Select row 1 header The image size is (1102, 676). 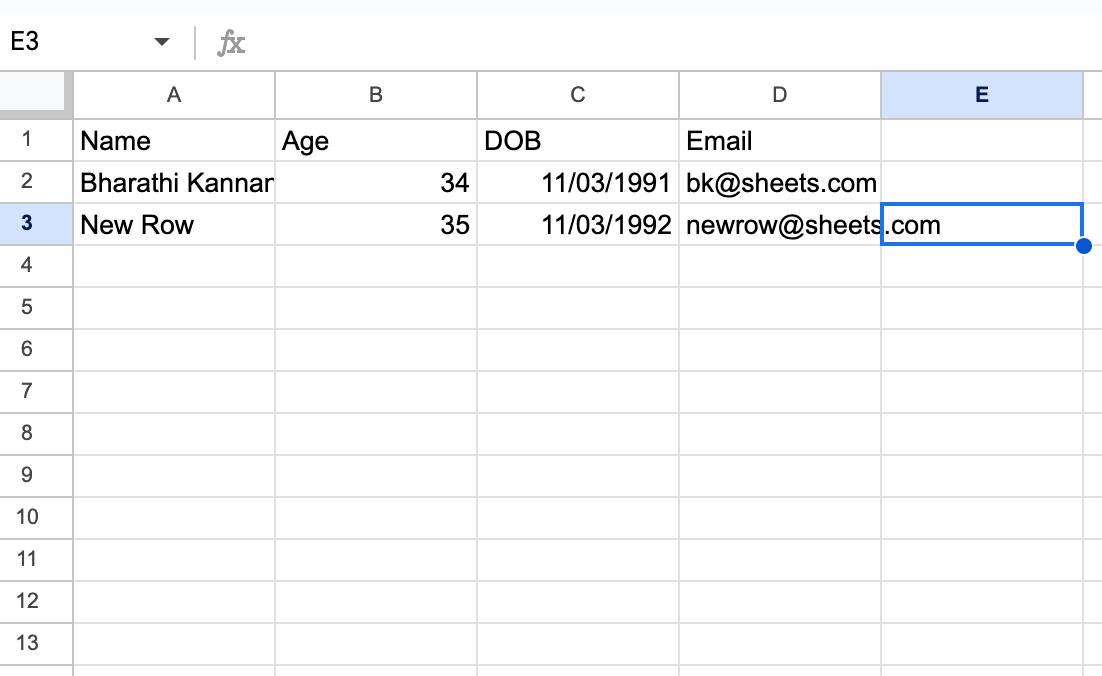pos(27,140)
